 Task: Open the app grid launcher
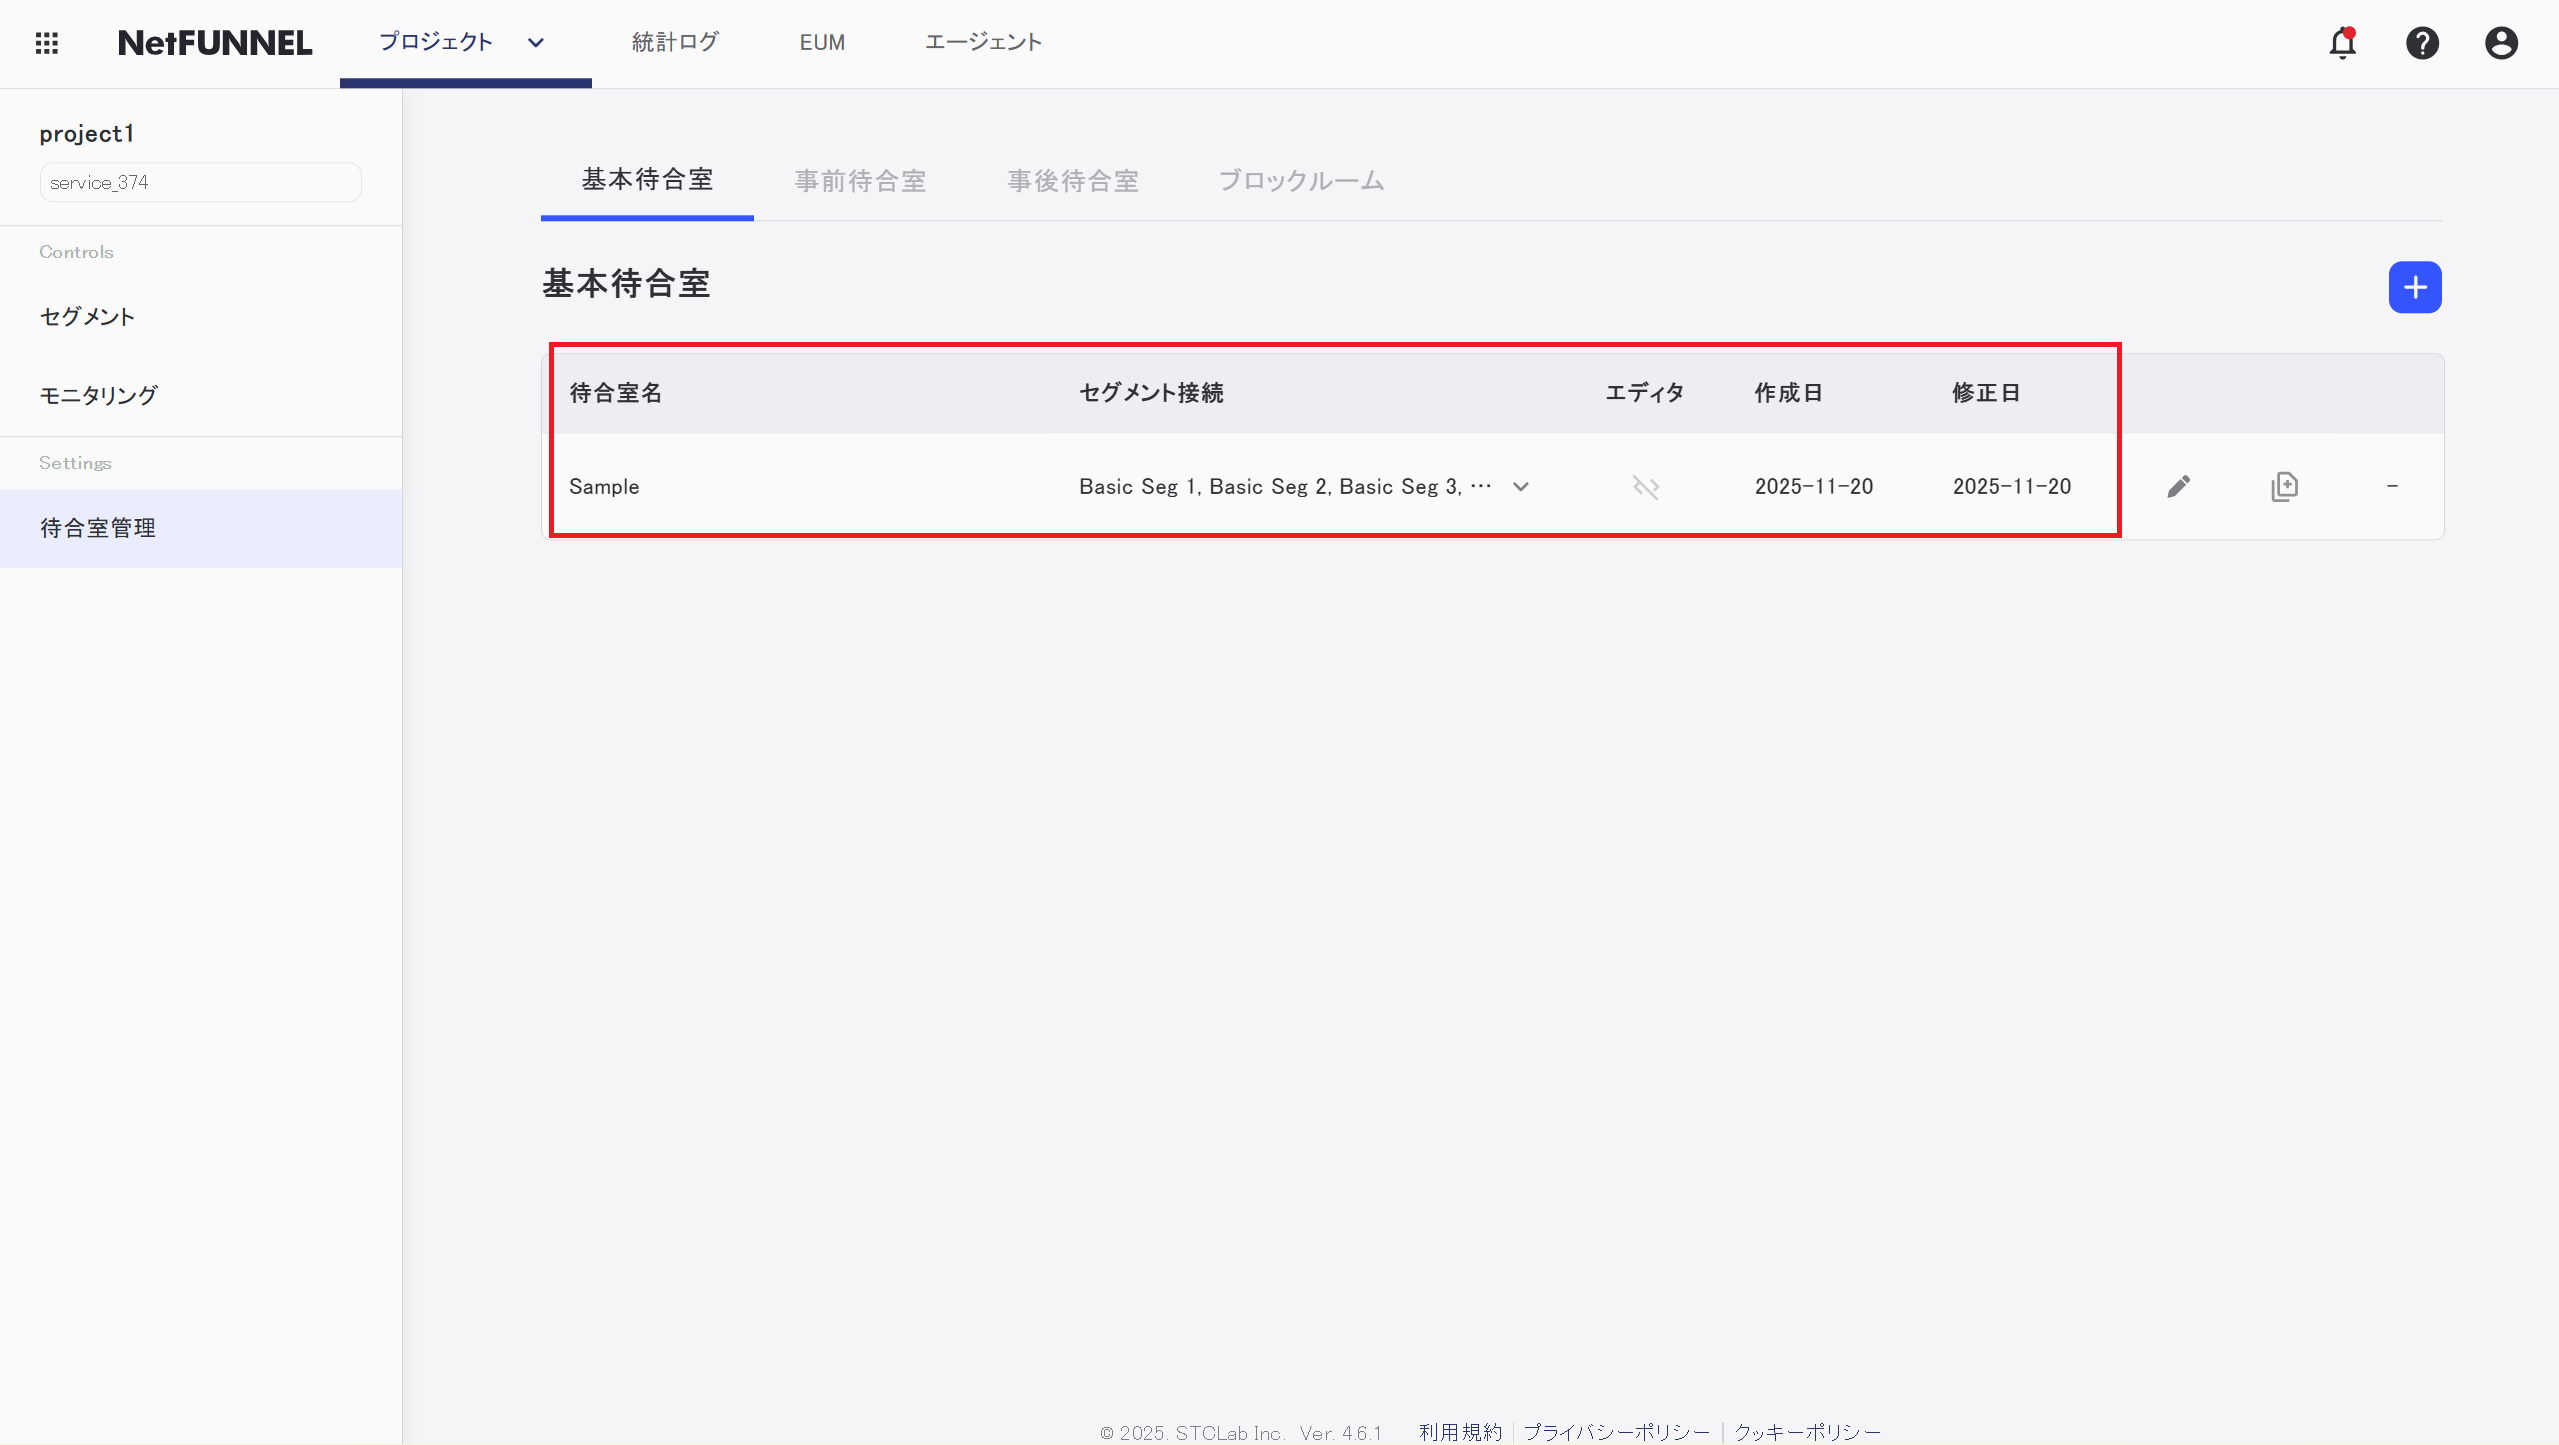click(x=47, y=43)
